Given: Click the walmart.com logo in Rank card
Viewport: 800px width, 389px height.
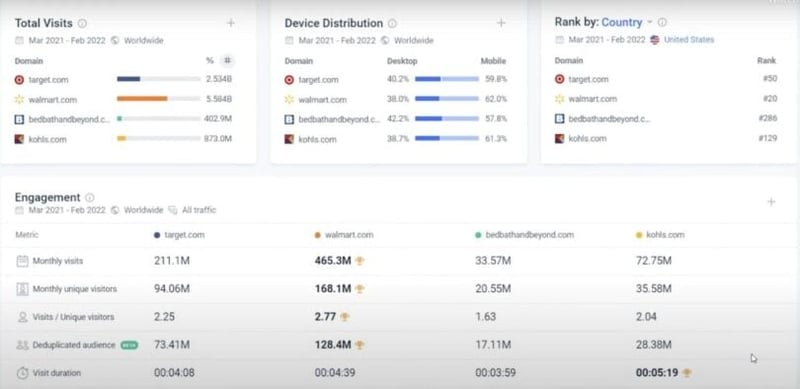Looking at the screenshot, I should click(x=560, y=99).
